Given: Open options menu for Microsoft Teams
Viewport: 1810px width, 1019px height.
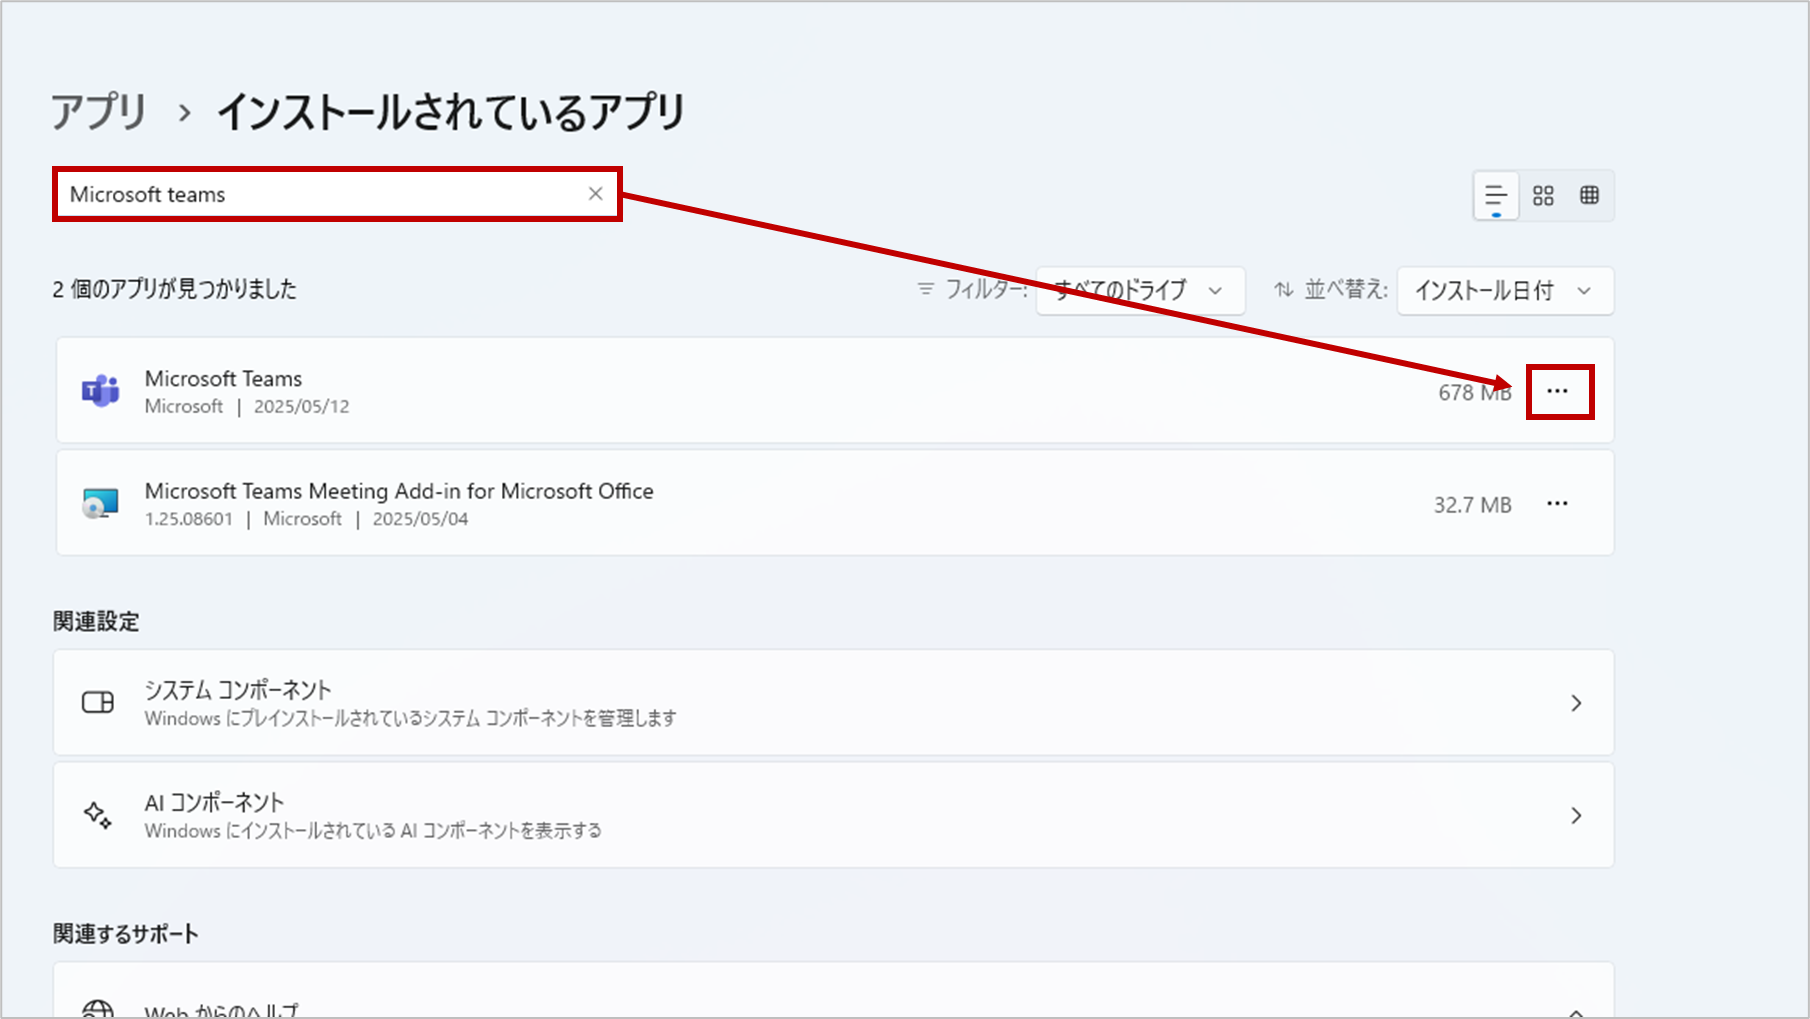Looking at the screenshot, I should (x=1558, y=392).
